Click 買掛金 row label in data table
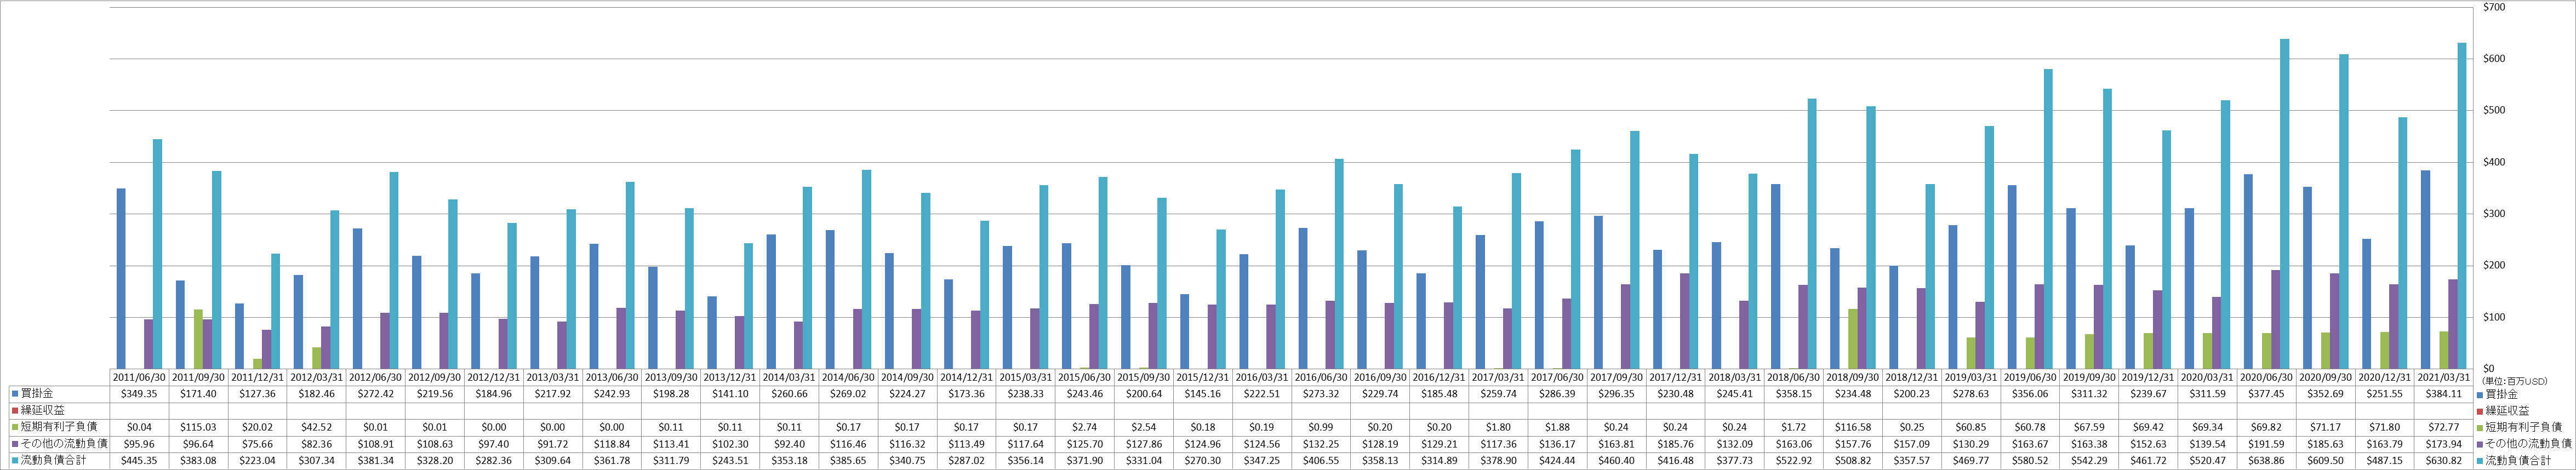The height and width of the screenshot is (470, 2576). point(36,395)
